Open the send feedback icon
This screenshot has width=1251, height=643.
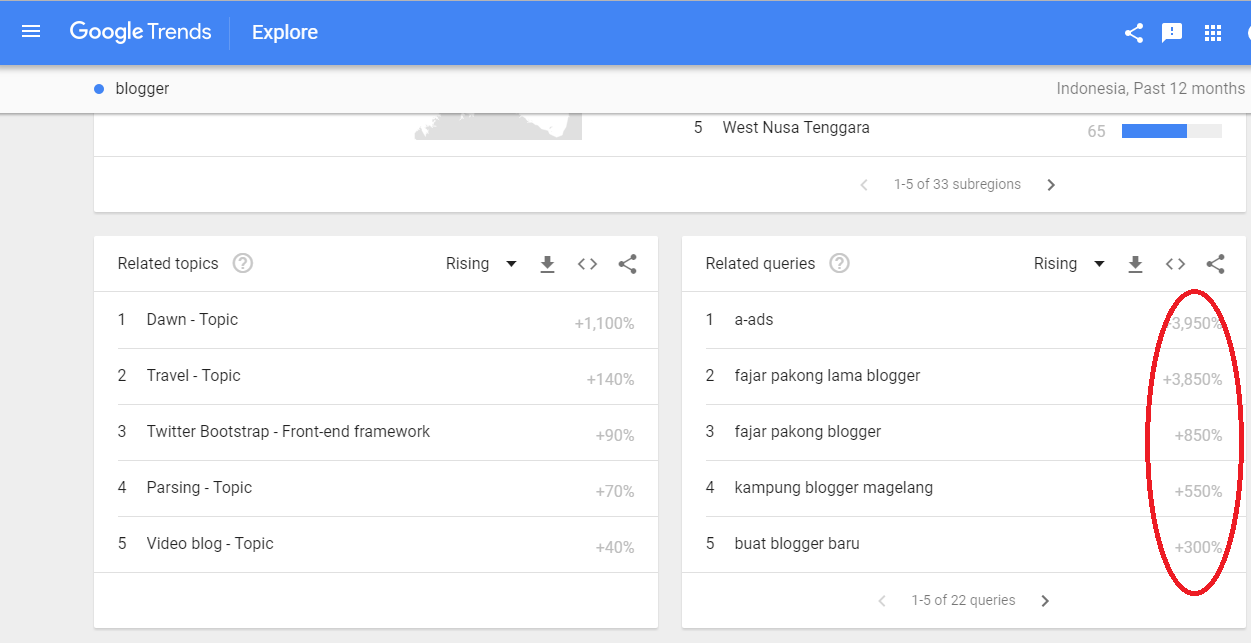[1172, 33]
